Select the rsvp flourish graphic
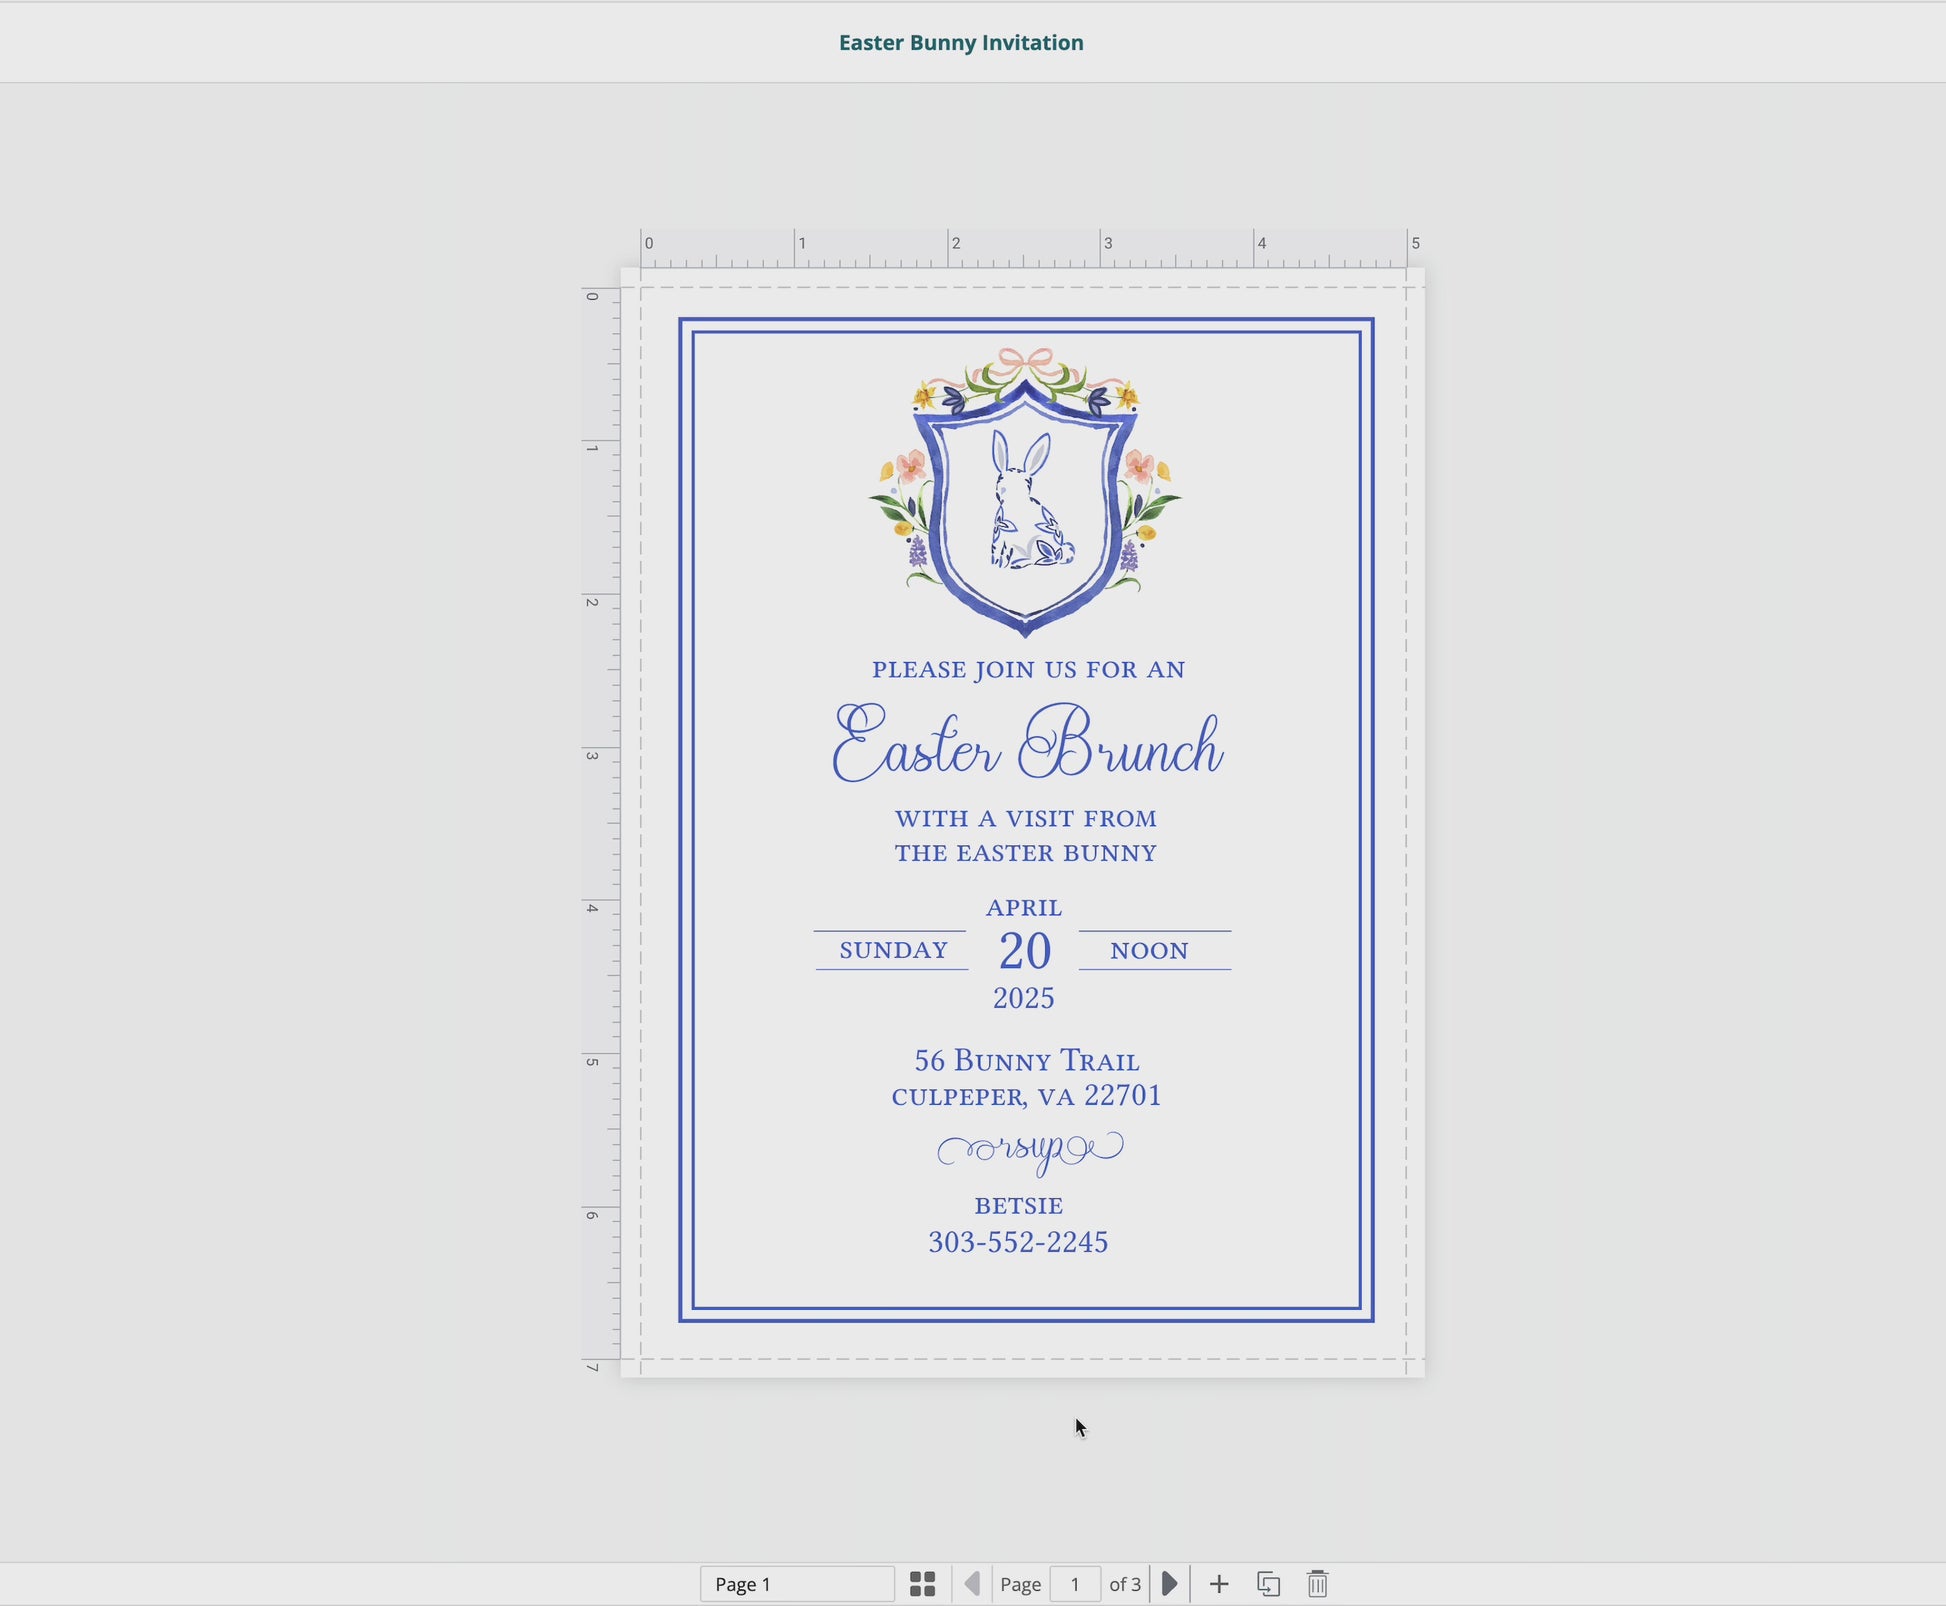Screen dimensions: 1946x1606 coord(1030,1150)
